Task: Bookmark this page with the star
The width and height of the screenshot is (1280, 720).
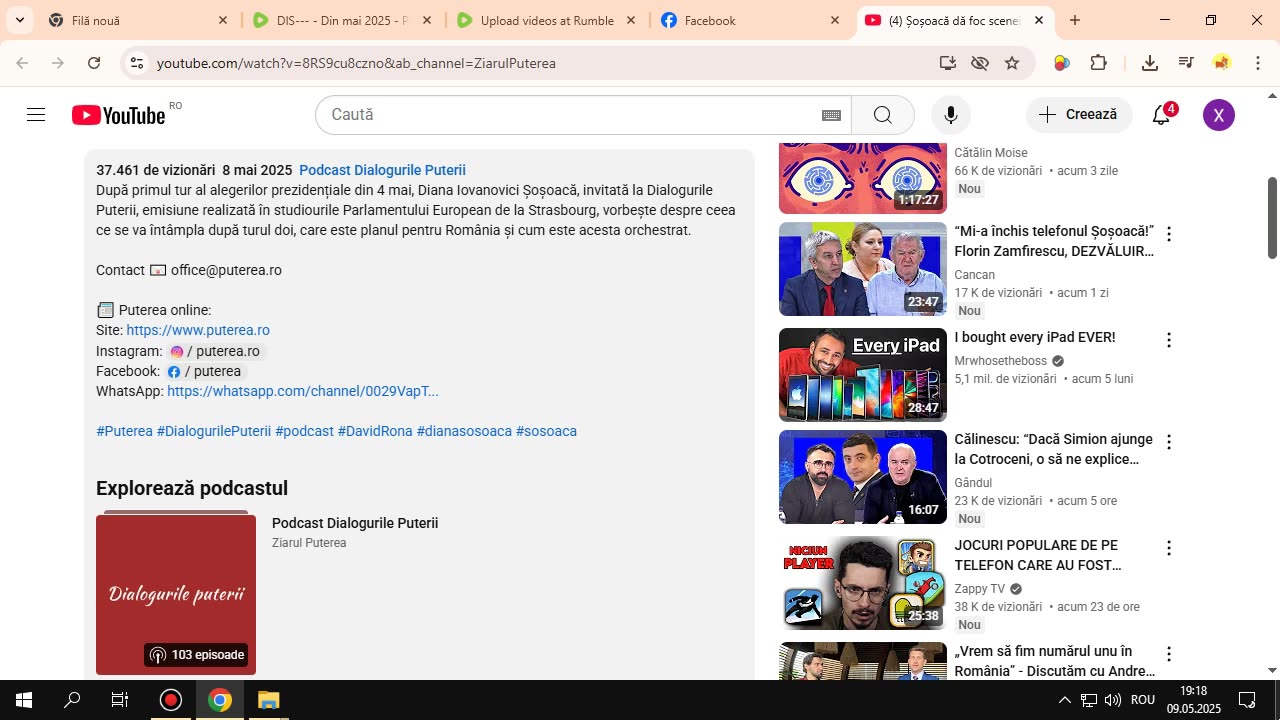Action: coord(1012,63)
